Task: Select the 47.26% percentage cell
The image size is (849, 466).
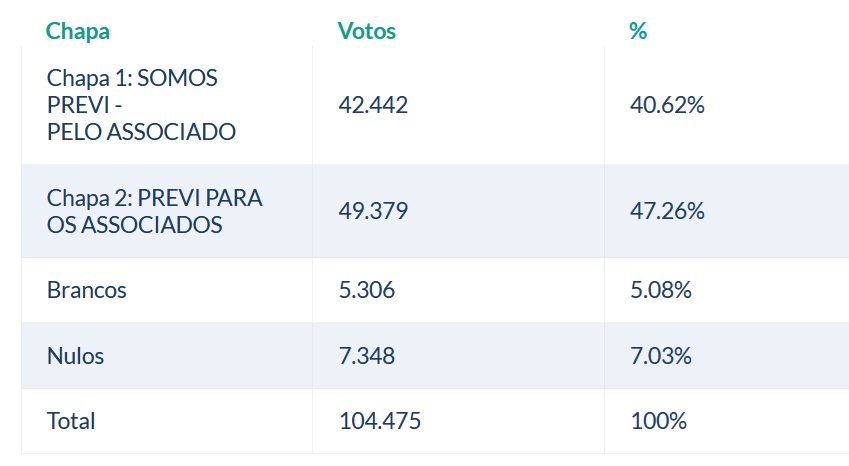Action: click(x=668, y=211)
